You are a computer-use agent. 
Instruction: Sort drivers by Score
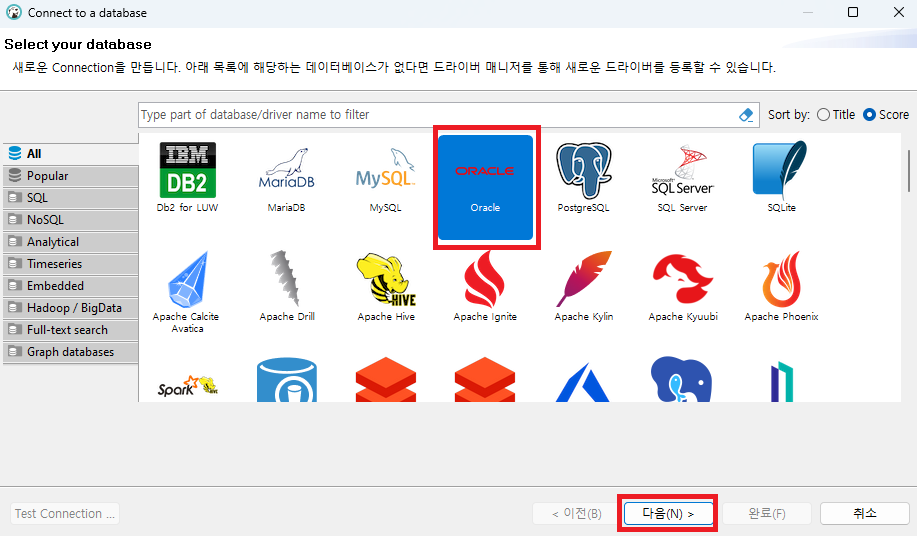[x=886, y=115]
